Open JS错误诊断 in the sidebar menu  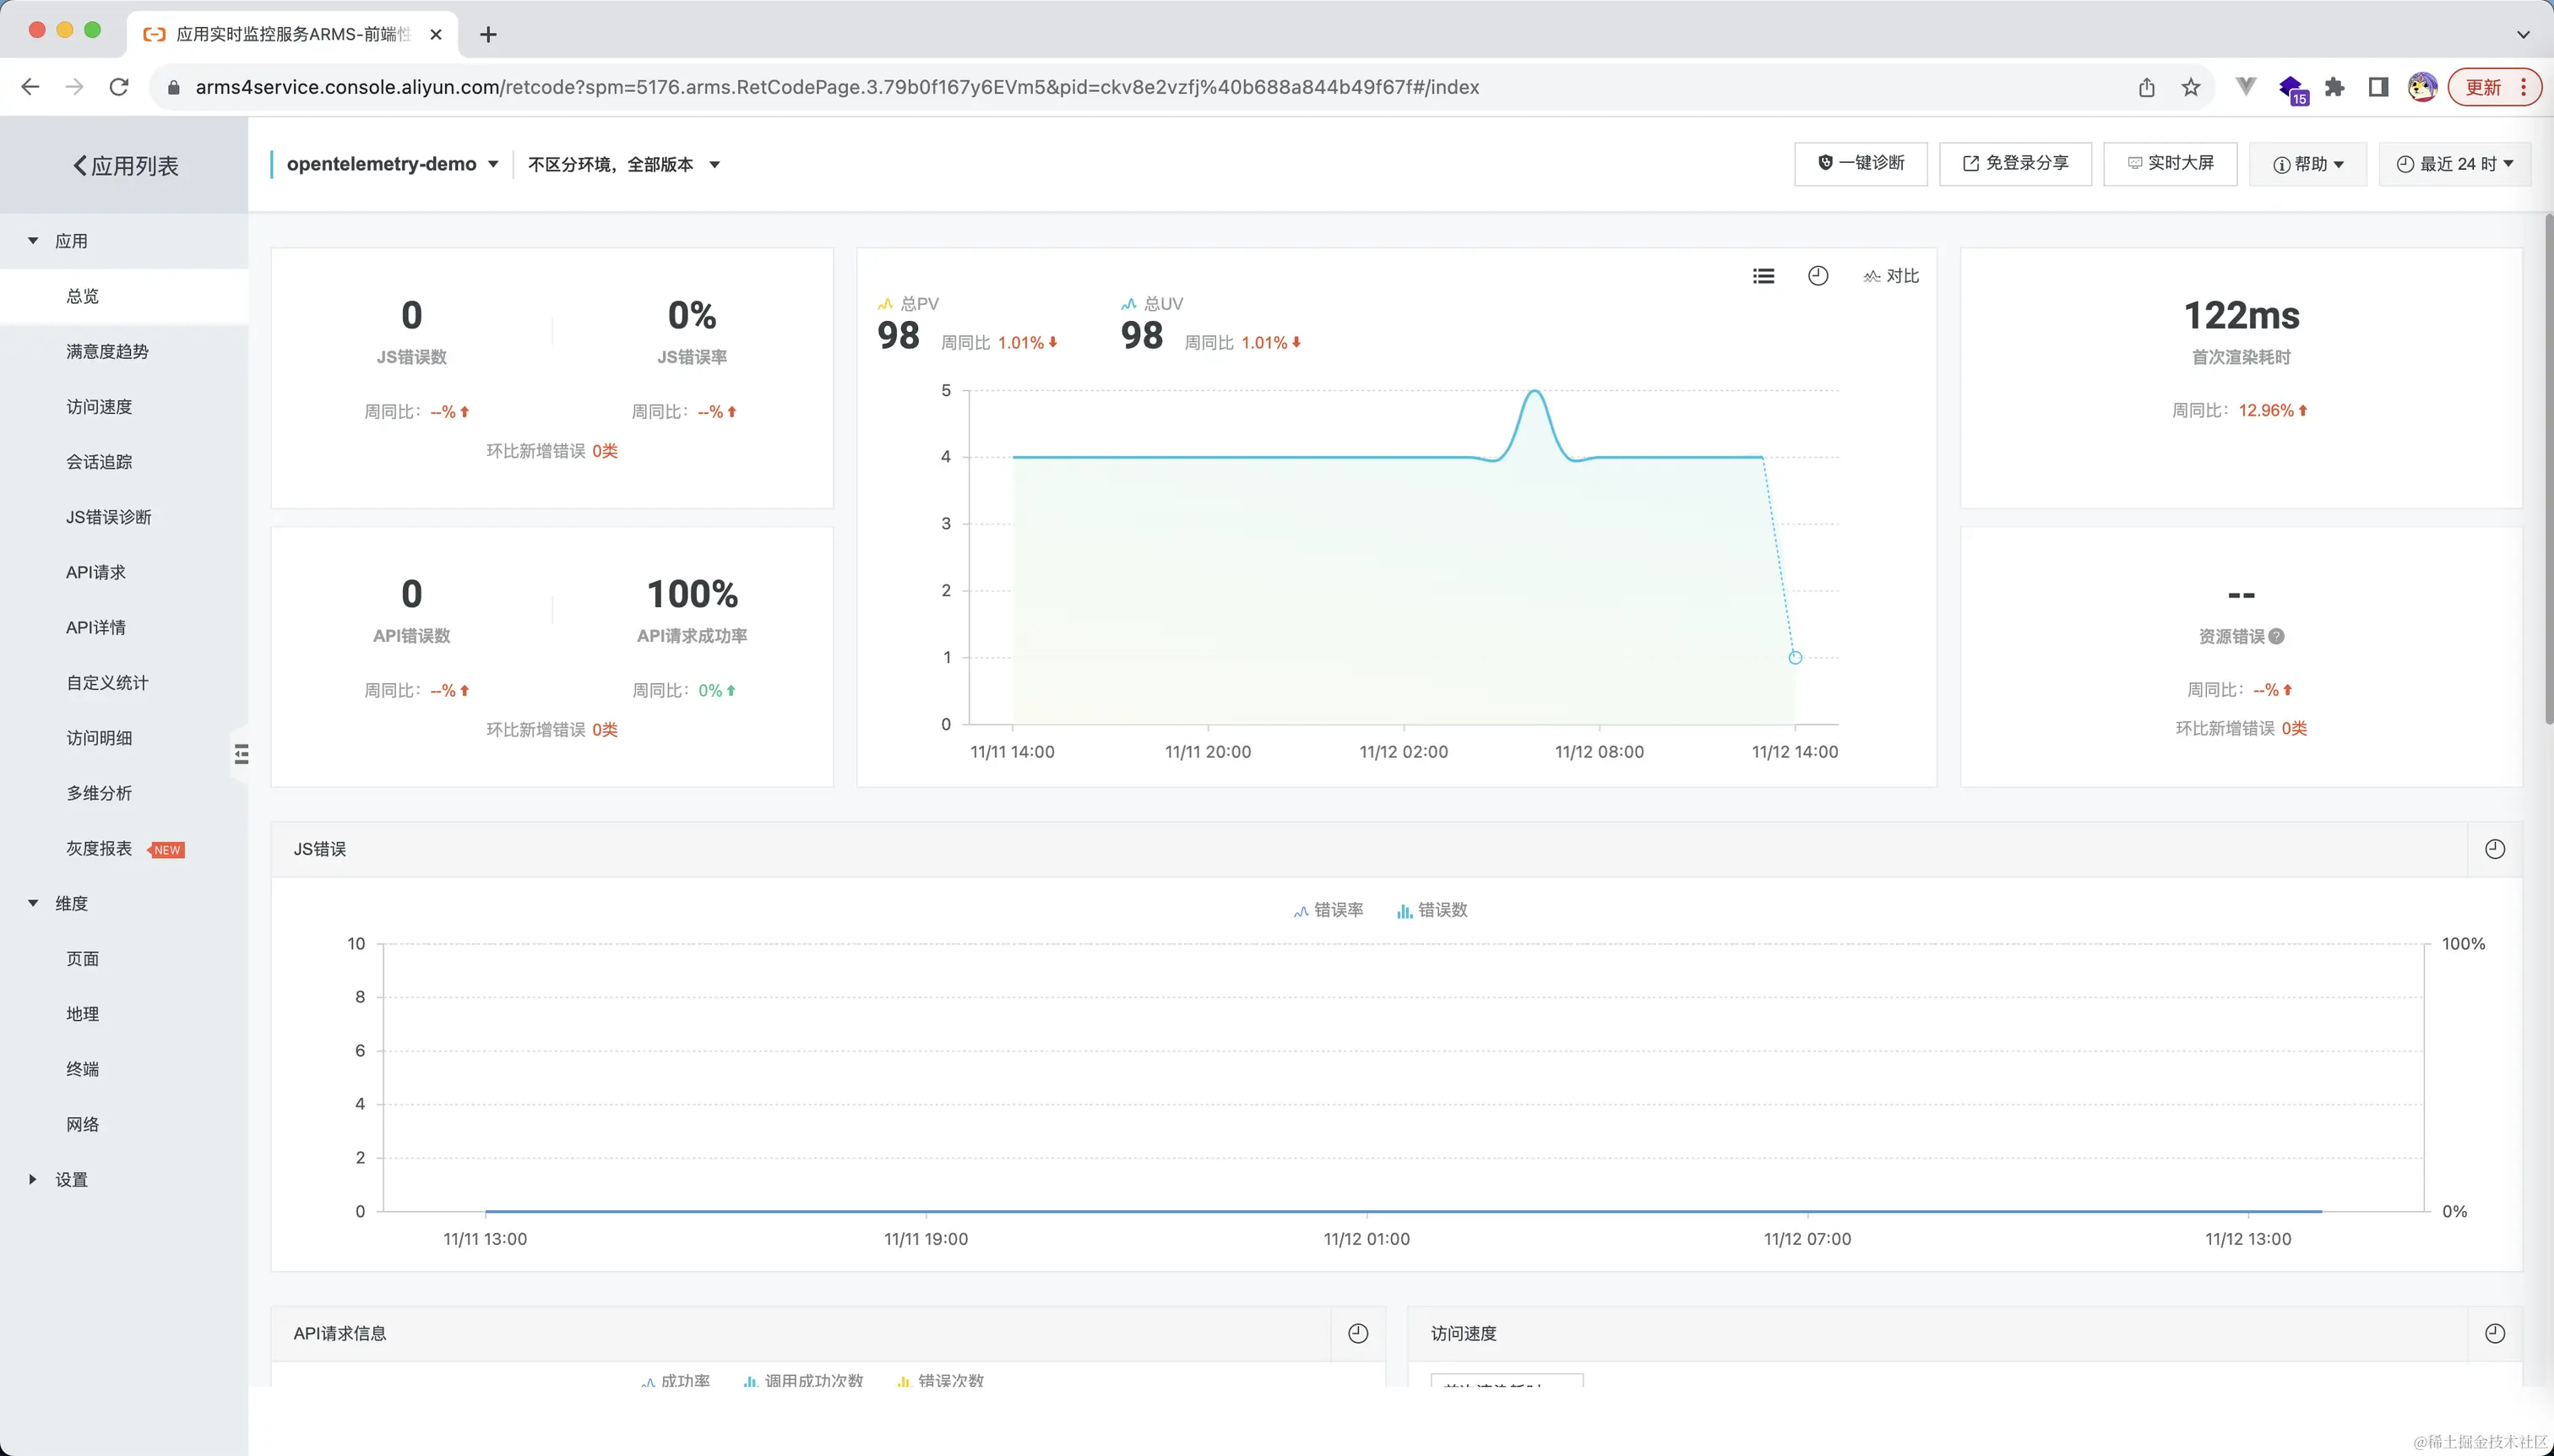tap(109, 517)
